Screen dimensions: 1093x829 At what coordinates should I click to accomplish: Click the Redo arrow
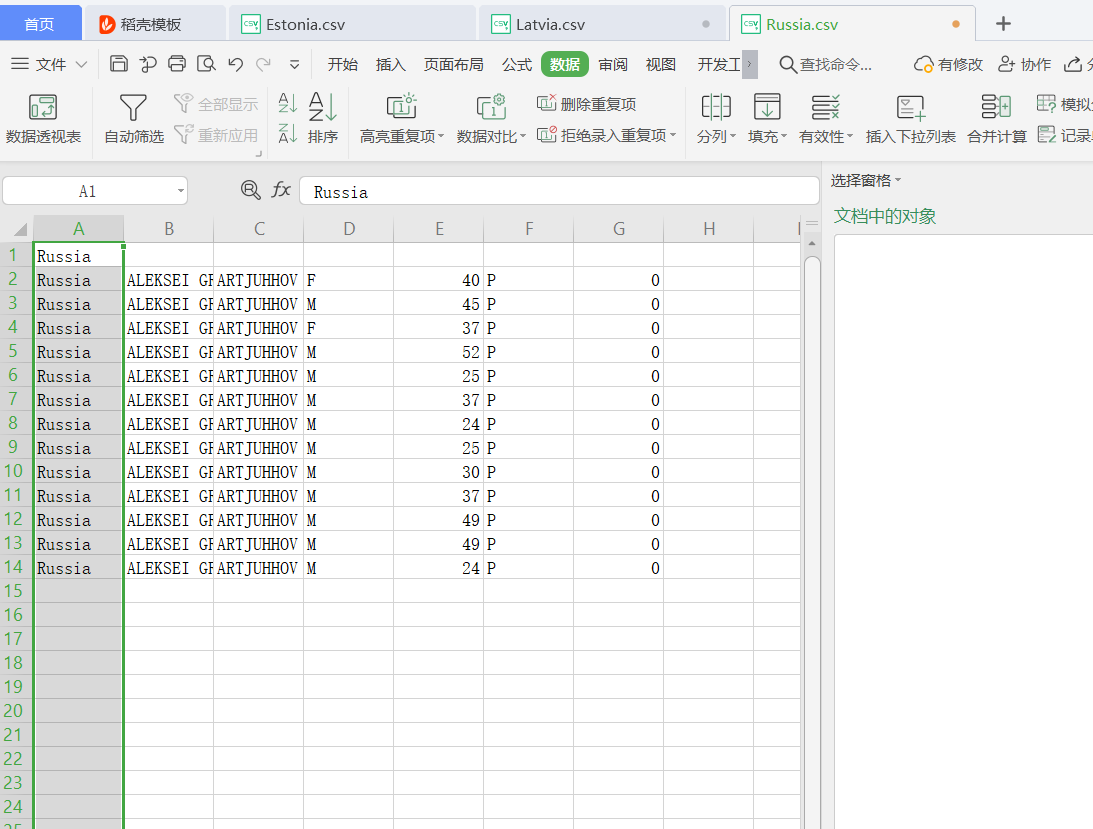[263, 64]
